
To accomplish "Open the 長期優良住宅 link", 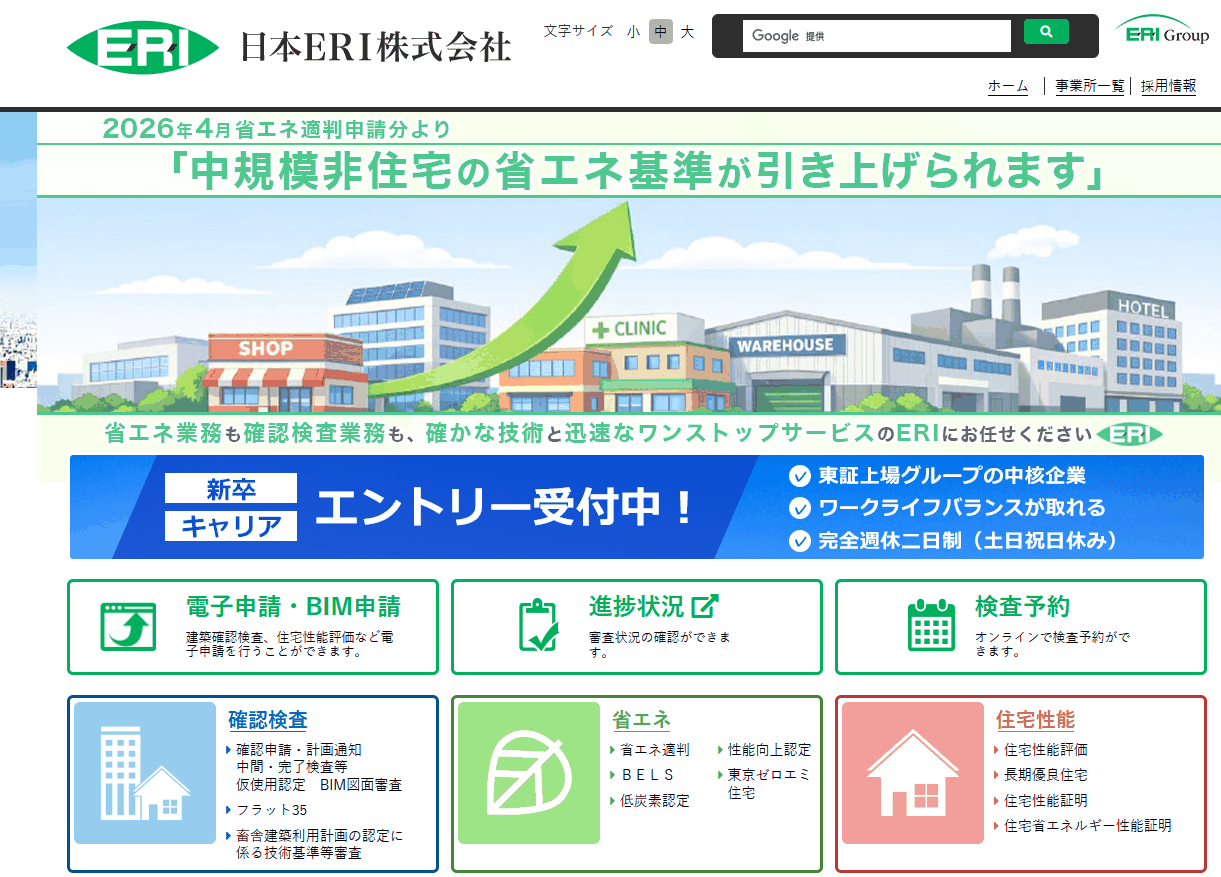I will coord(1046,775).
